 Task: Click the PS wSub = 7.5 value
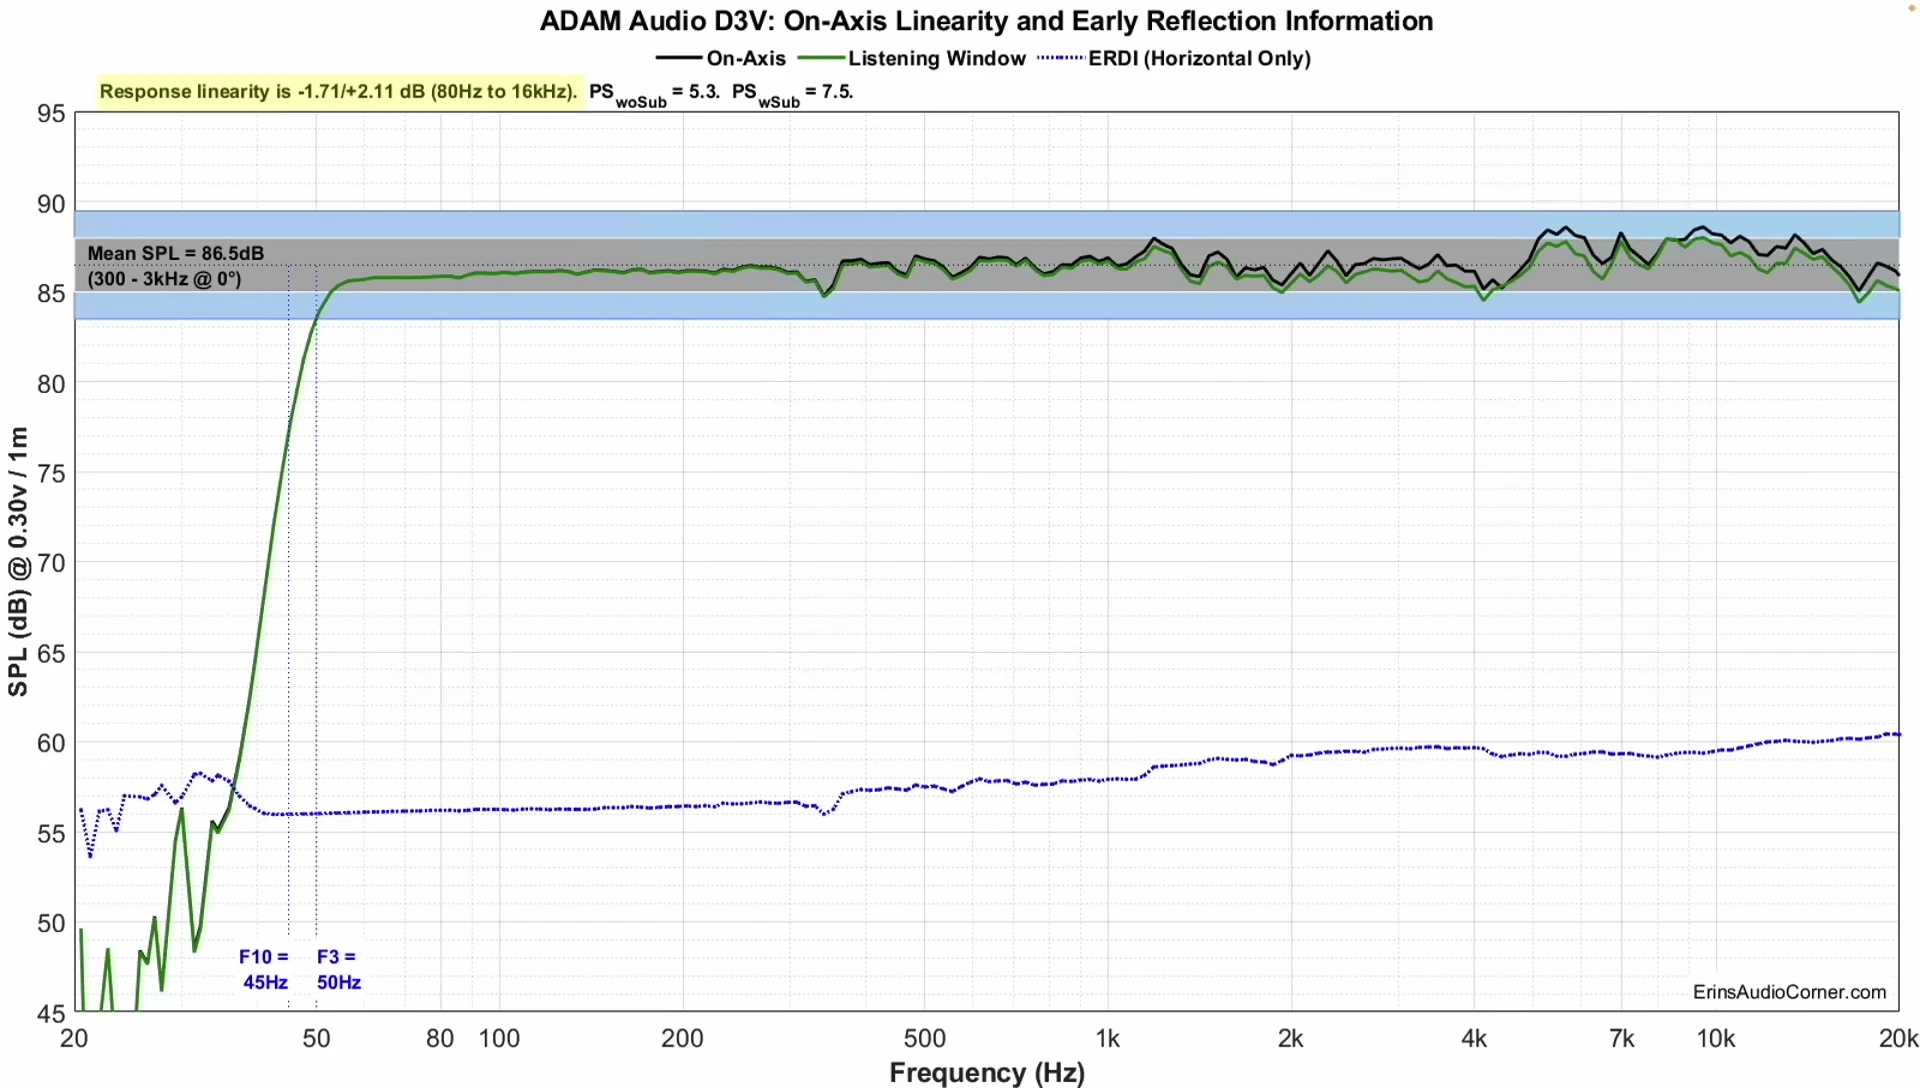(x=792, y=94)
